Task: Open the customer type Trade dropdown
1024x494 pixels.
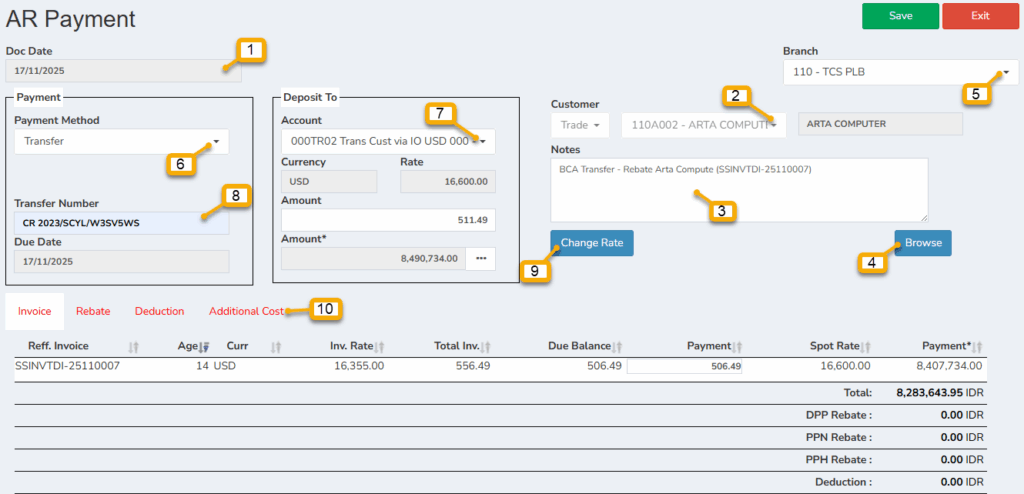Action: tap(581, 125)
